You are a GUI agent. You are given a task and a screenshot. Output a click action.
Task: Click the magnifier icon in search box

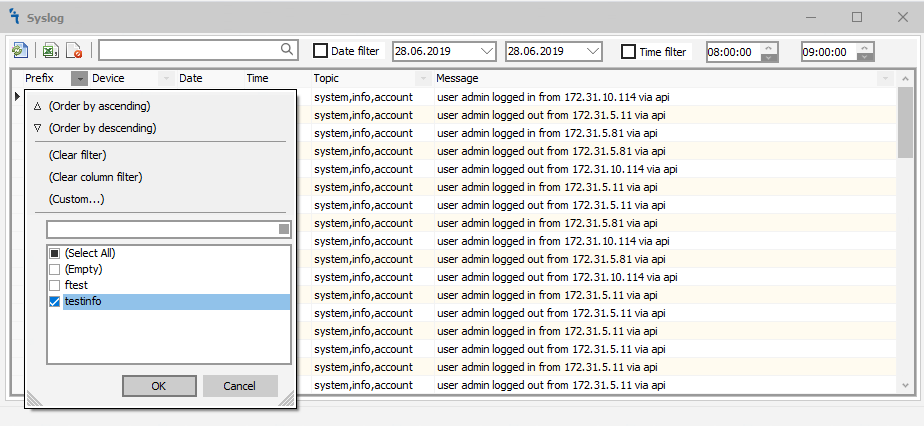(287, 49)
